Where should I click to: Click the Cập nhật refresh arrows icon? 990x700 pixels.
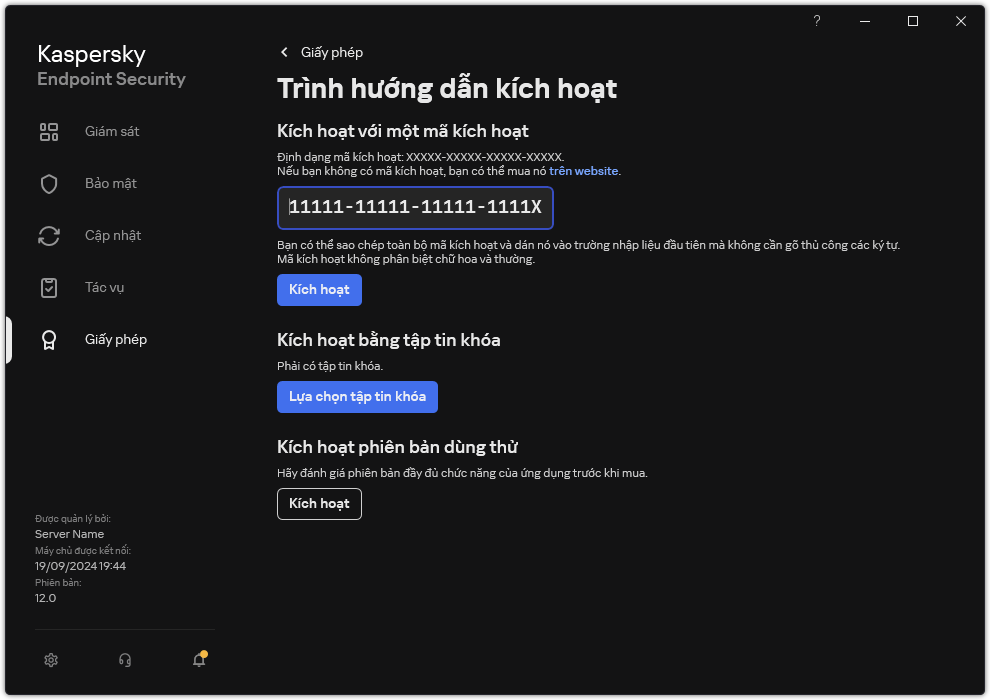49,236
